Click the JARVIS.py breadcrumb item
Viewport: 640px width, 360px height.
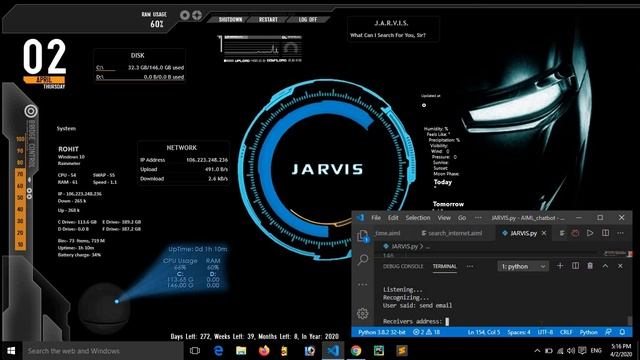coord(404,246)
